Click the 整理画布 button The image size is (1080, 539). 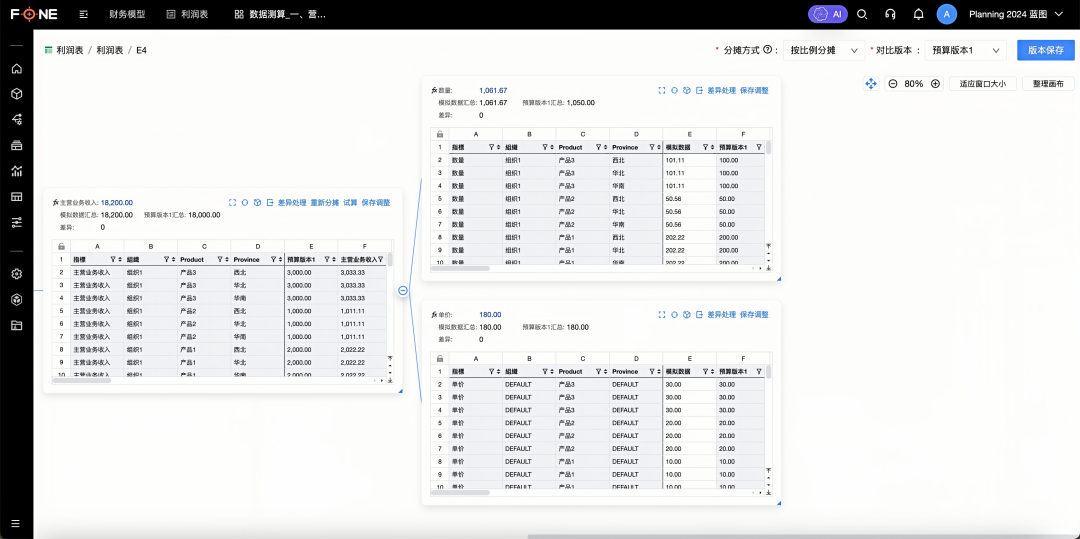click(1048, 83)
